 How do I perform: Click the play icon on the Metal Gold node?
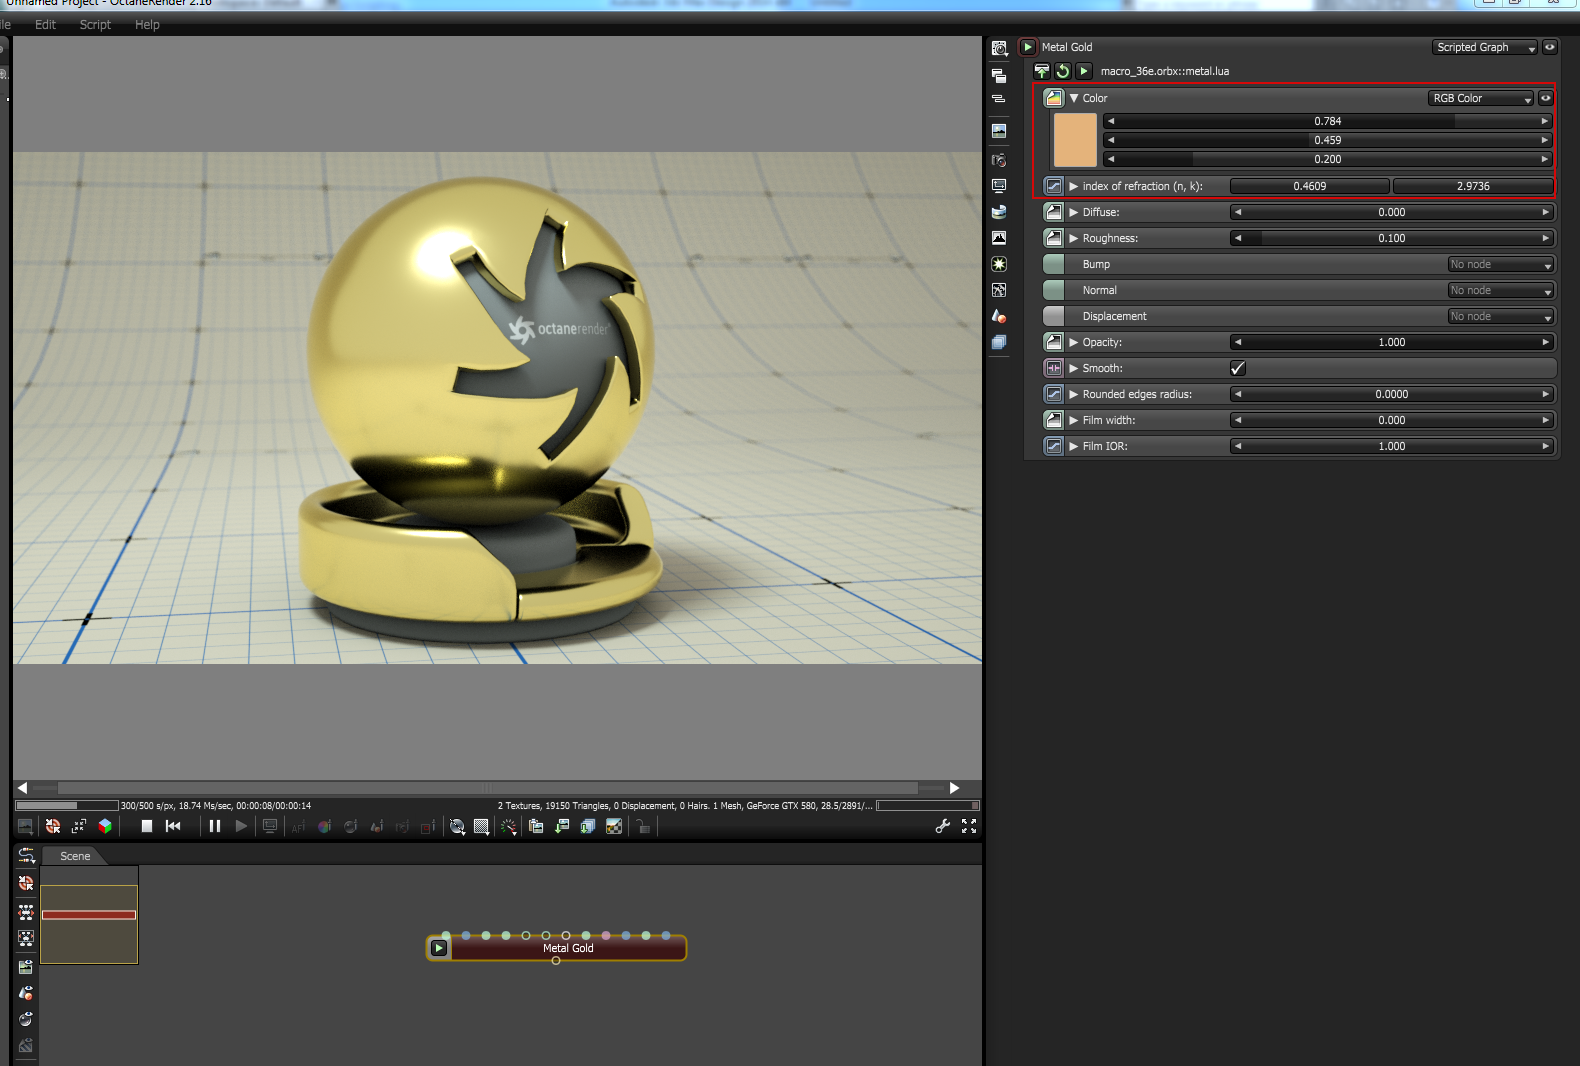coord(439,948)
